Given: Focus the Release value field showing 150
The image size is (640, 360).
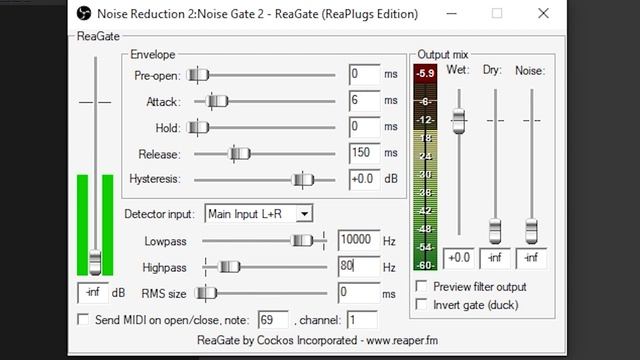Looking at the screenshot, I should [x=364, y=153].
